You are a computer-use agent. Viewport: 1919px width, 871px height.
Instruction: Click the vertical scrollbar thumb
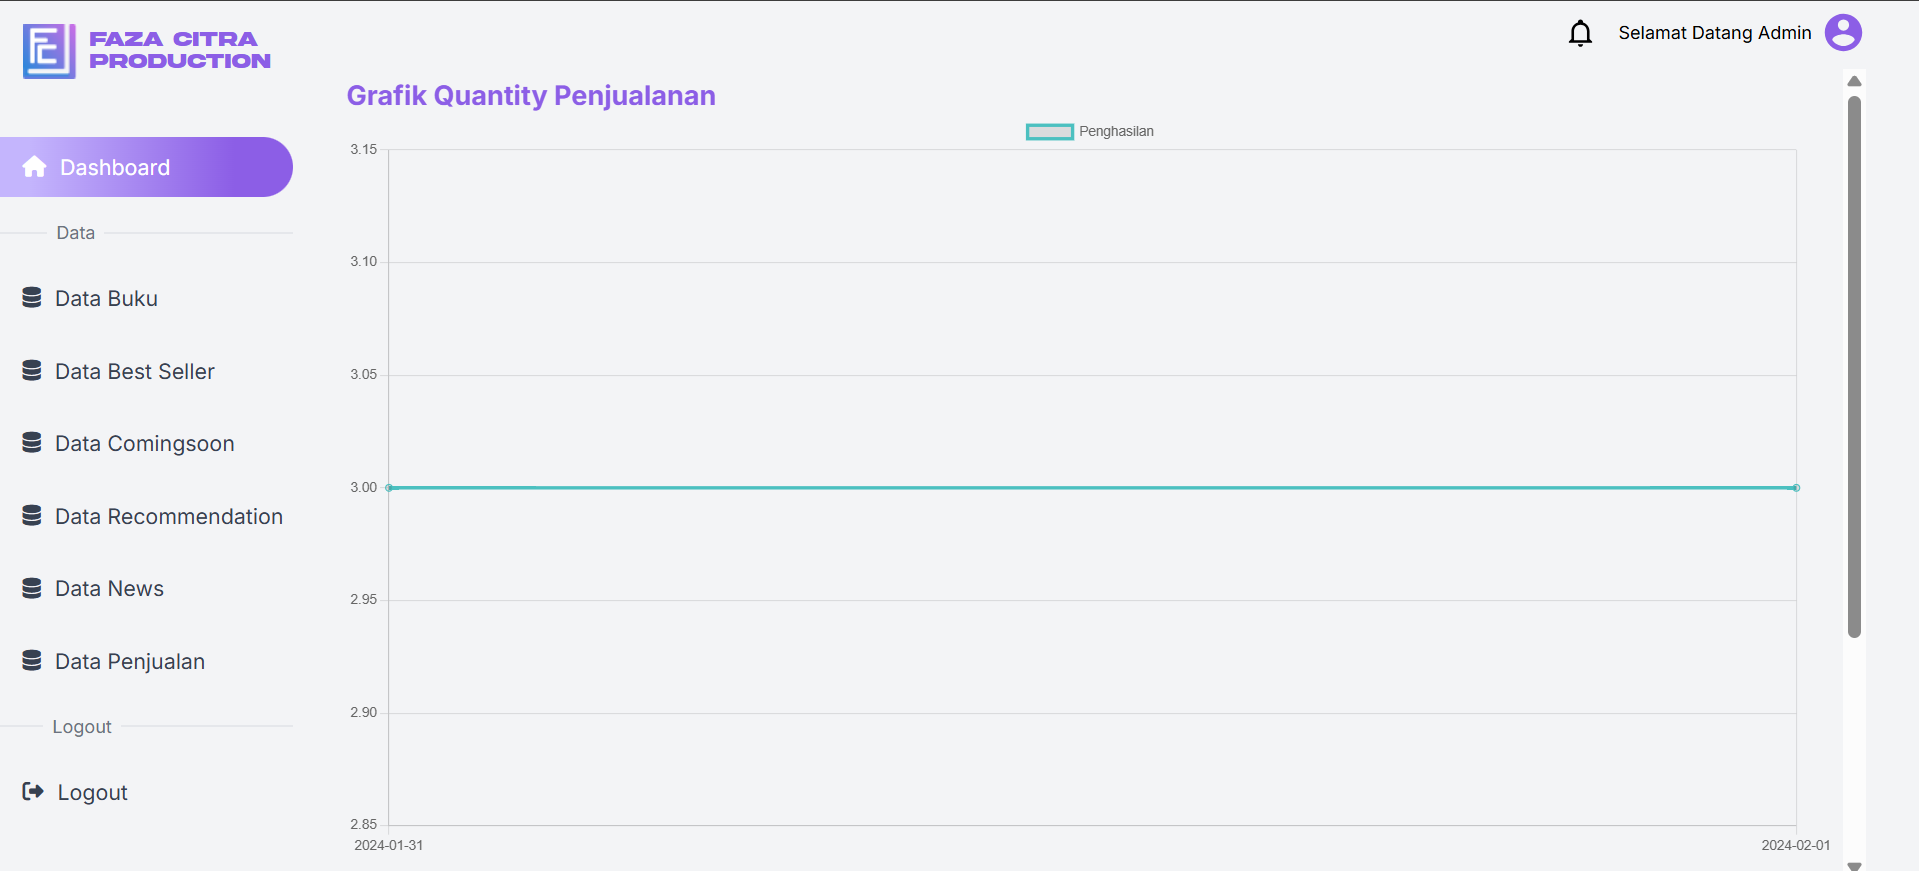pos(1854,366)
